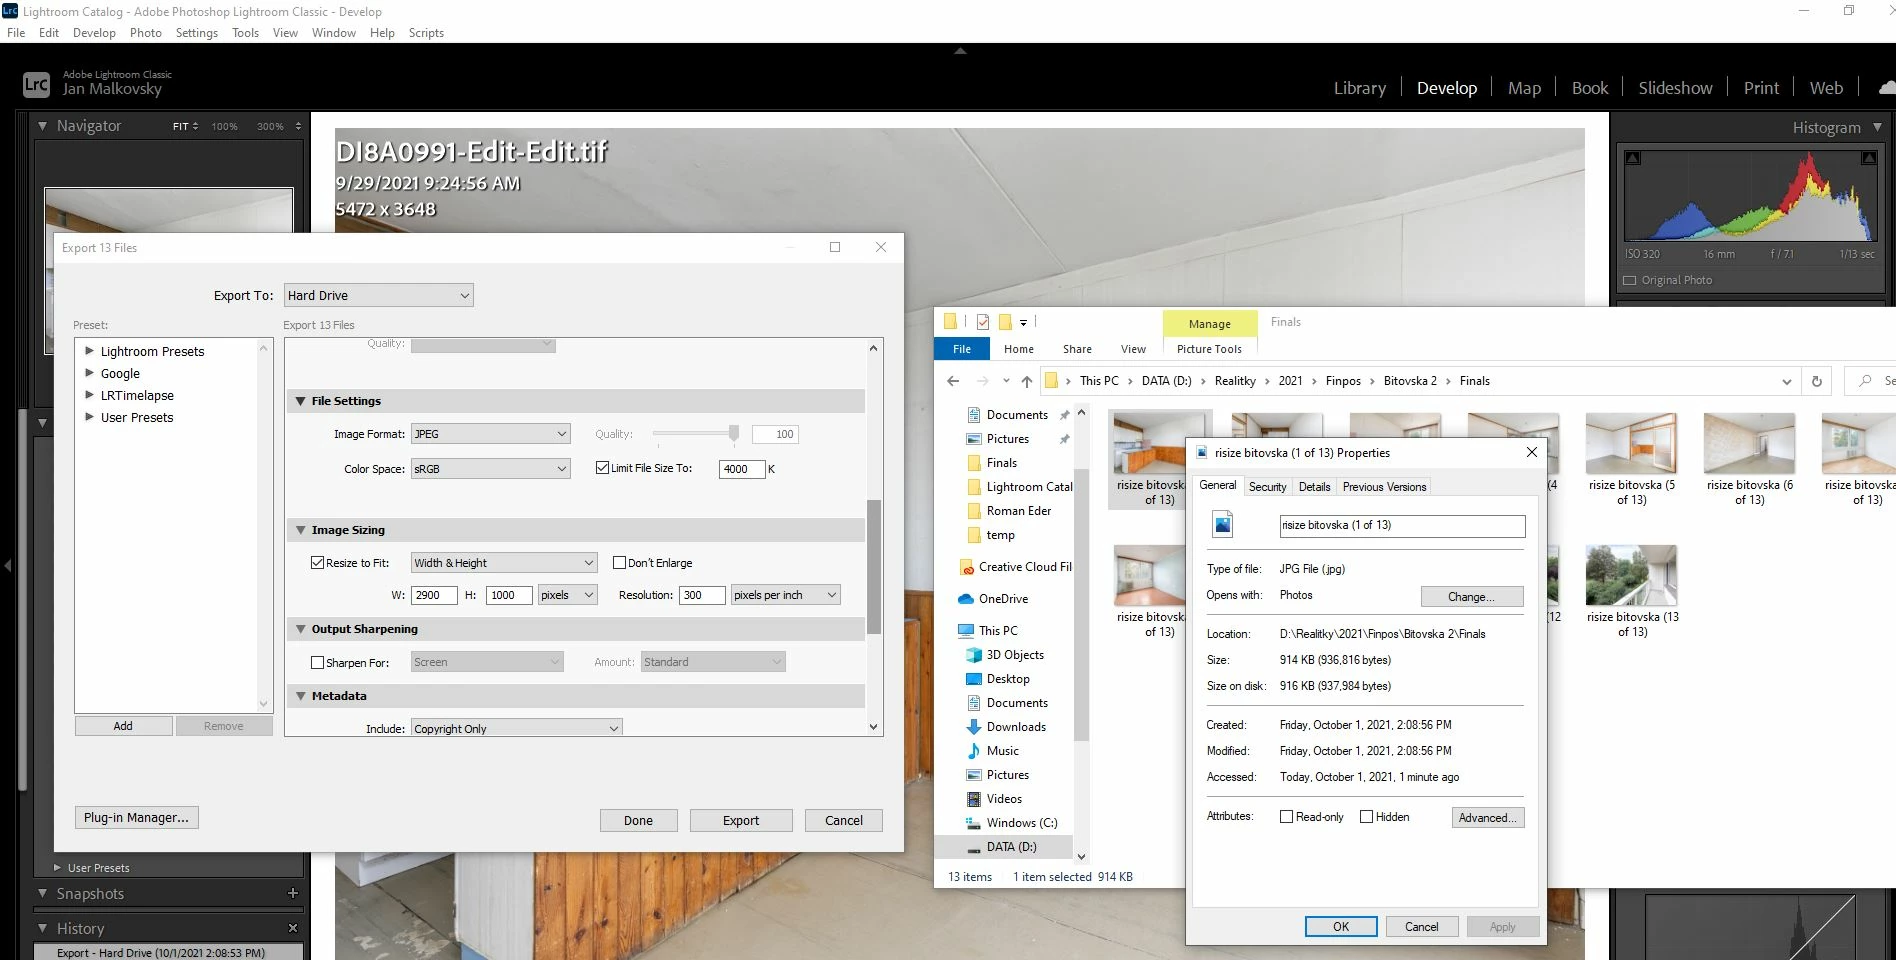Toggle Original Photo checkbox under histogram
The width and height of the screenshot is (1896, 960).
click(1629, 280)
